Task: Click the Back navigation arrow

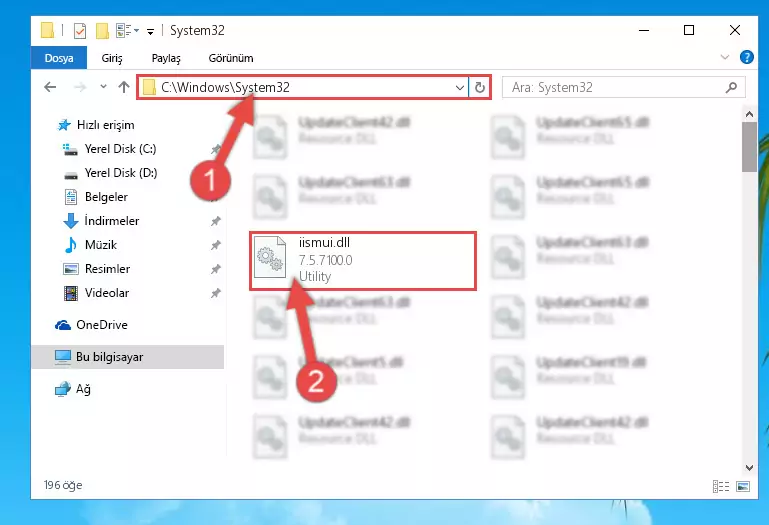Action: (50, 87)
